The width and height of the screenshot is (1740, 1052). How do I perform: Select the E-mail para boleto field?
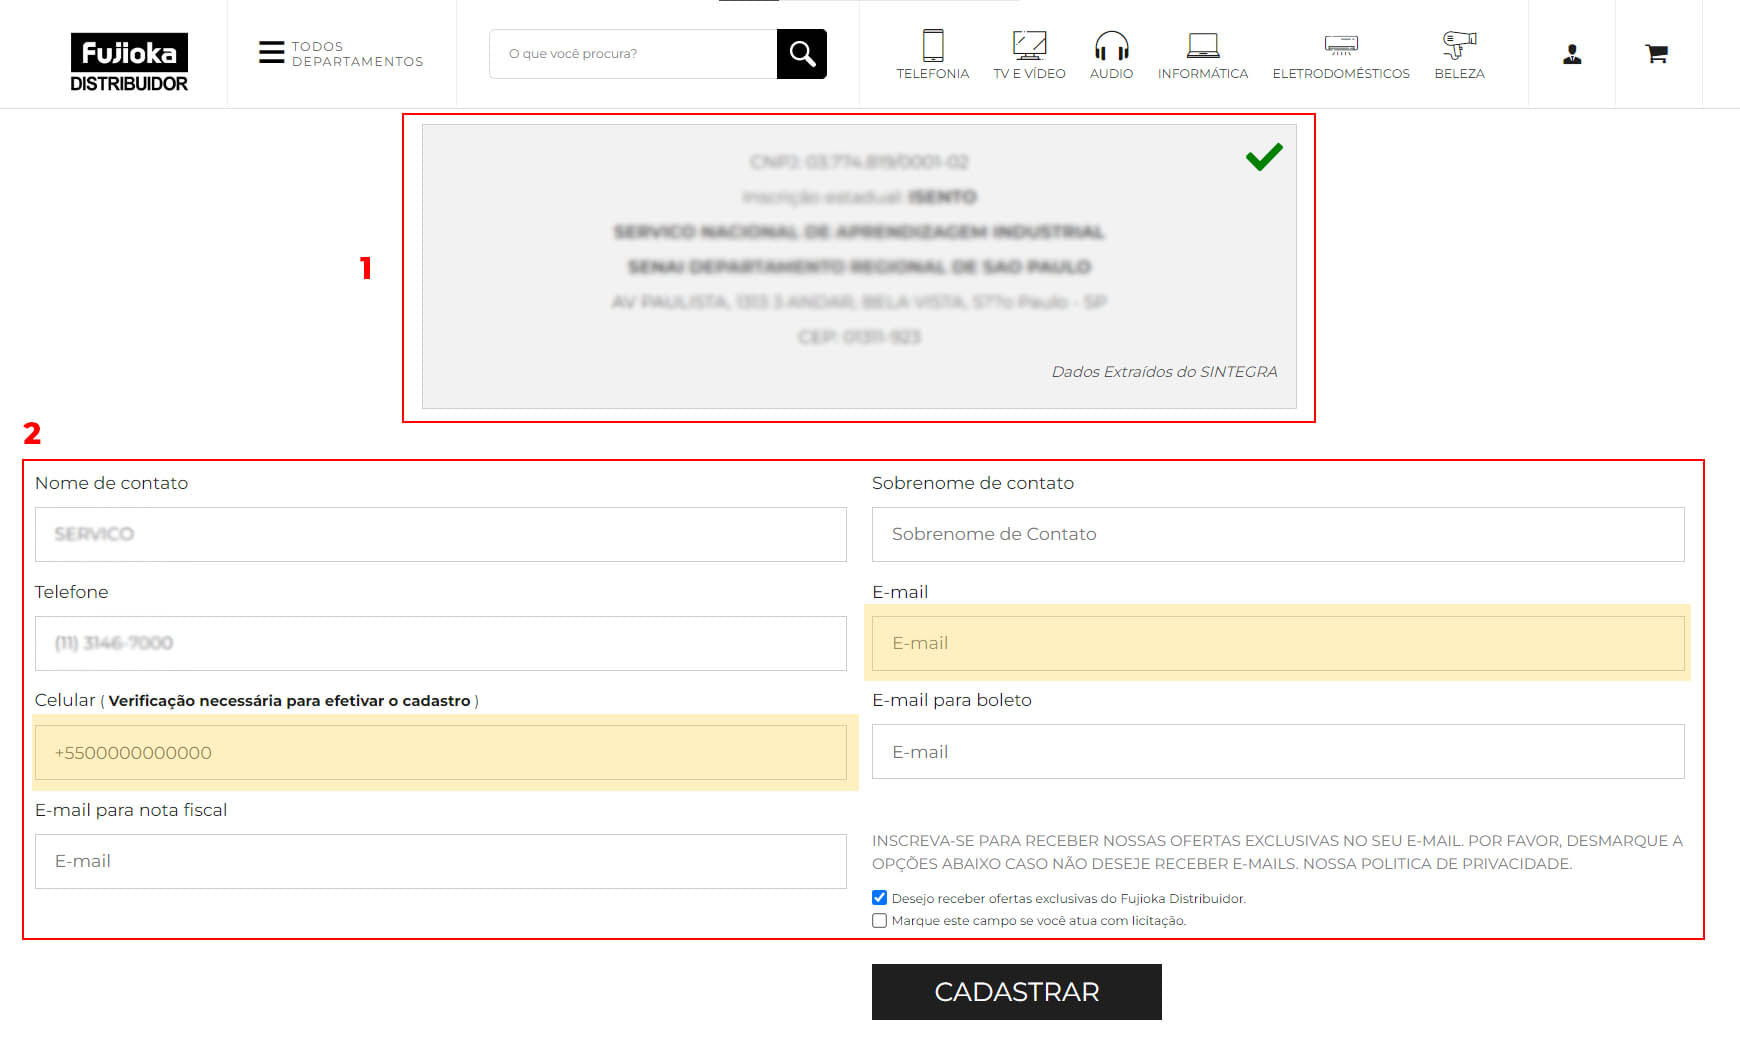pyautogui.click(x=1277, y=752)
